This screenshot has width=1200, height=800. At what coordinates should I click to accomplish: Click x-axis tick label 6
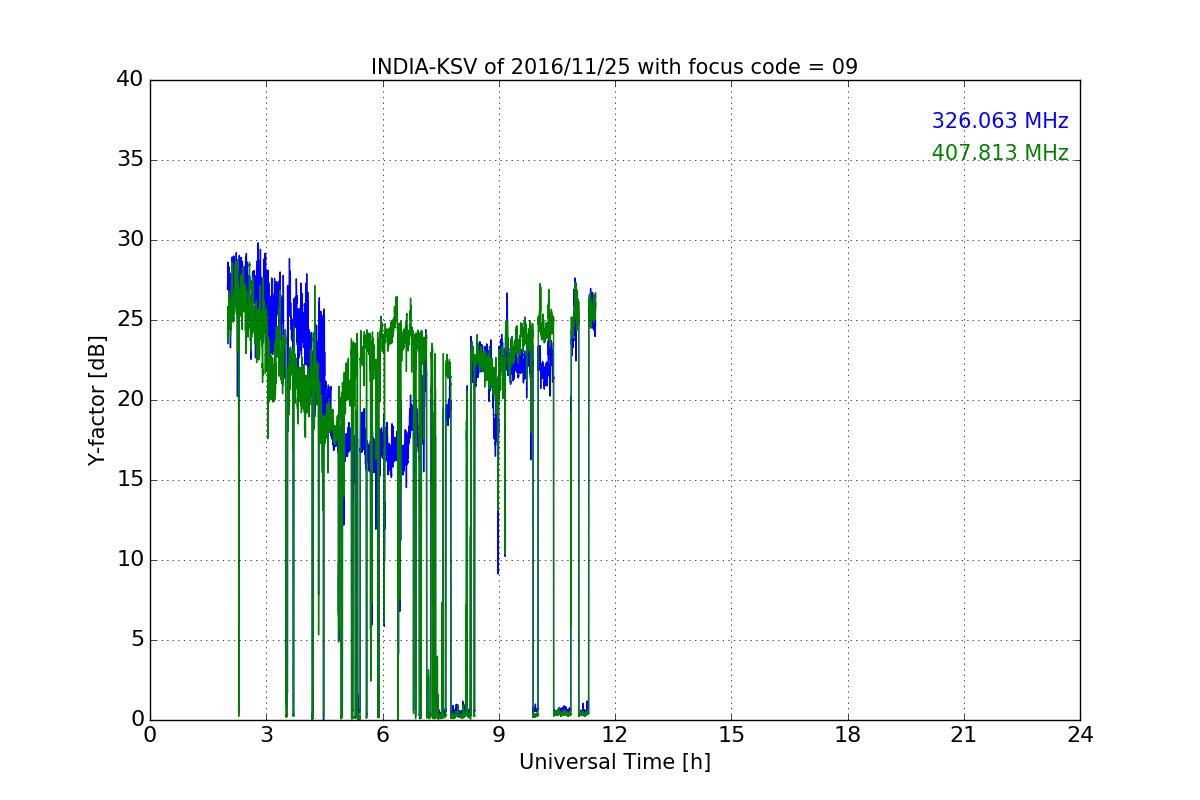click(382, 735)
